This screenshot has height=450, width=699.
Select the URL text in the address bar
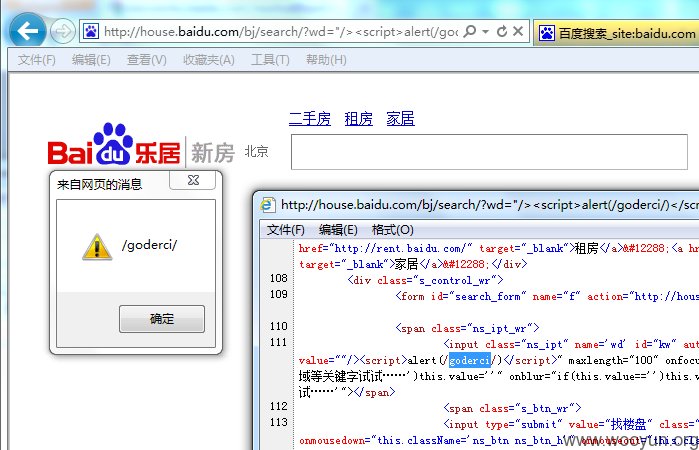[281, 32]
